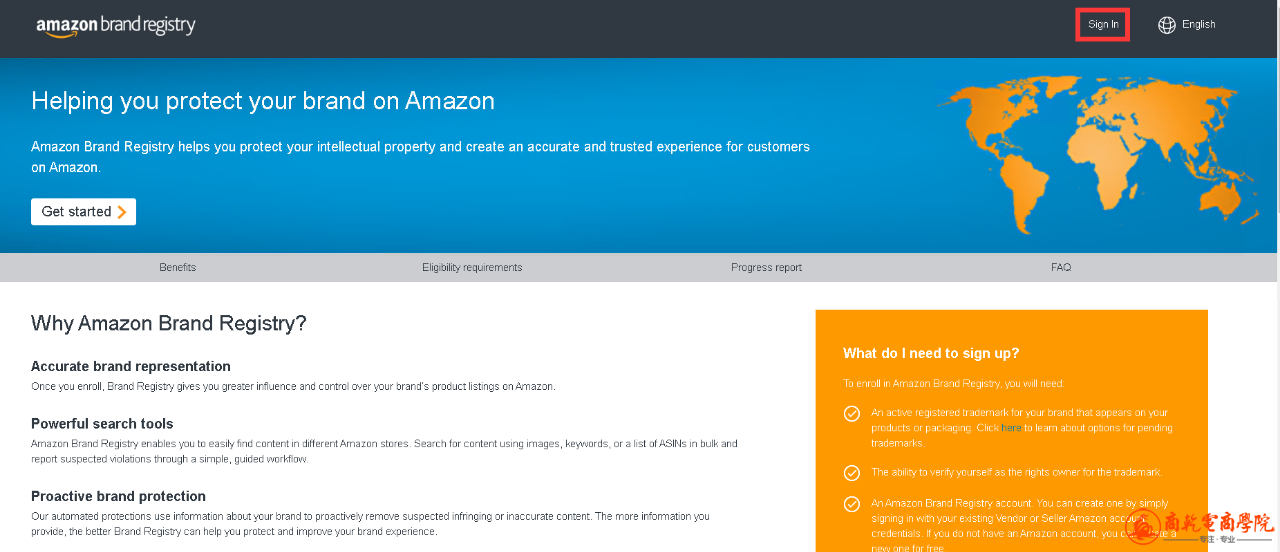Click the 'Powerful search tools' heading

point(102,424)
